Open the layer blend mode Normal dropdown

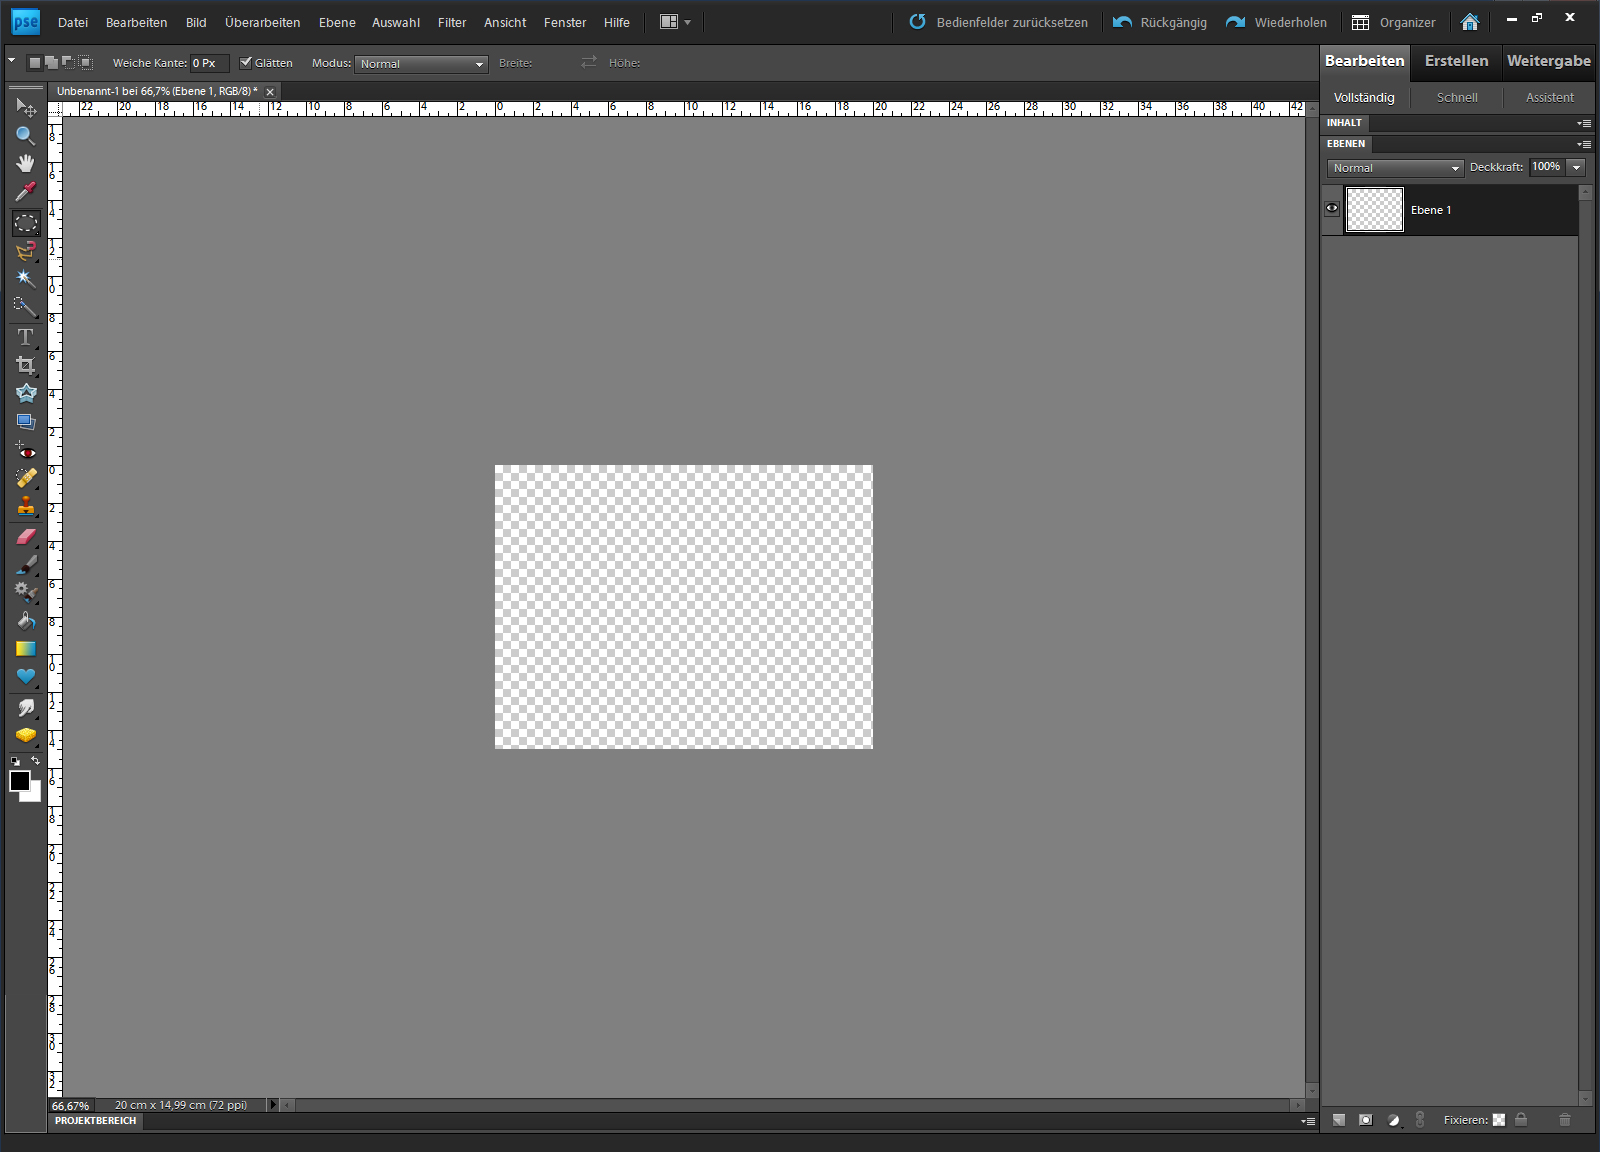click(x=1395, y=168)
